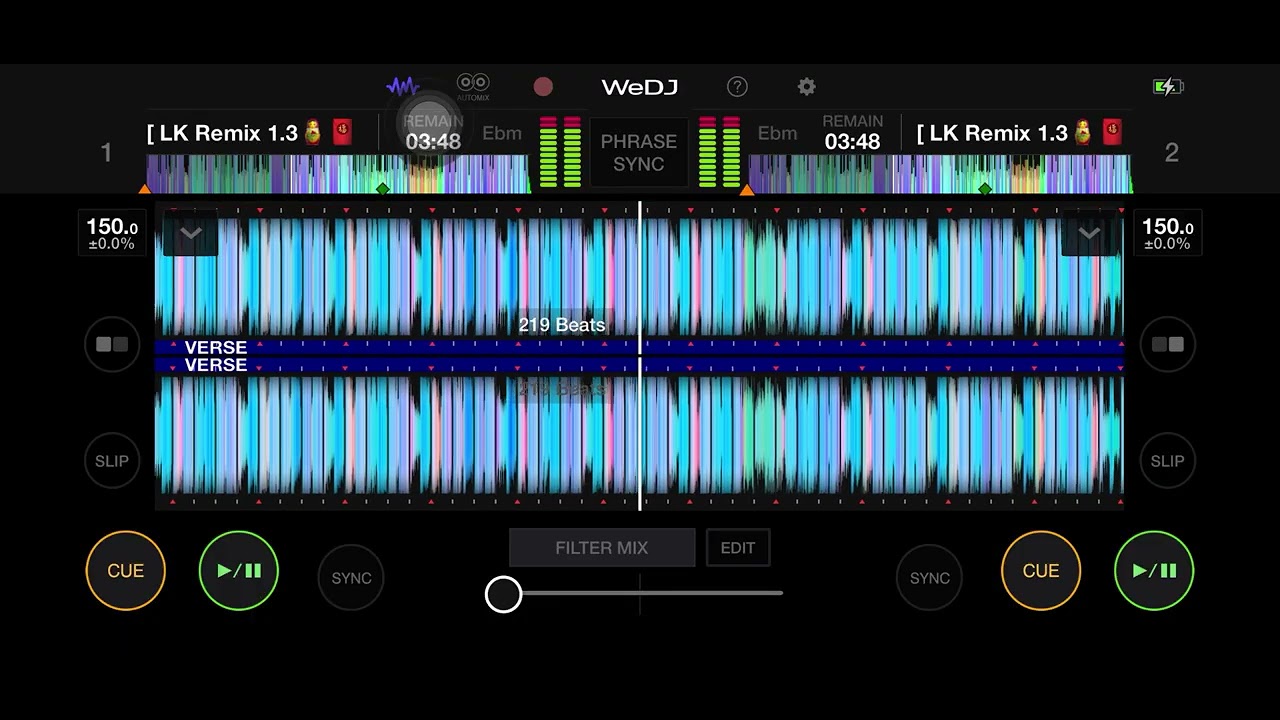Toggle deck 1 remain time display 03:48
Image resolution: width=1280 pixels, height=720 pixels.
433,132
